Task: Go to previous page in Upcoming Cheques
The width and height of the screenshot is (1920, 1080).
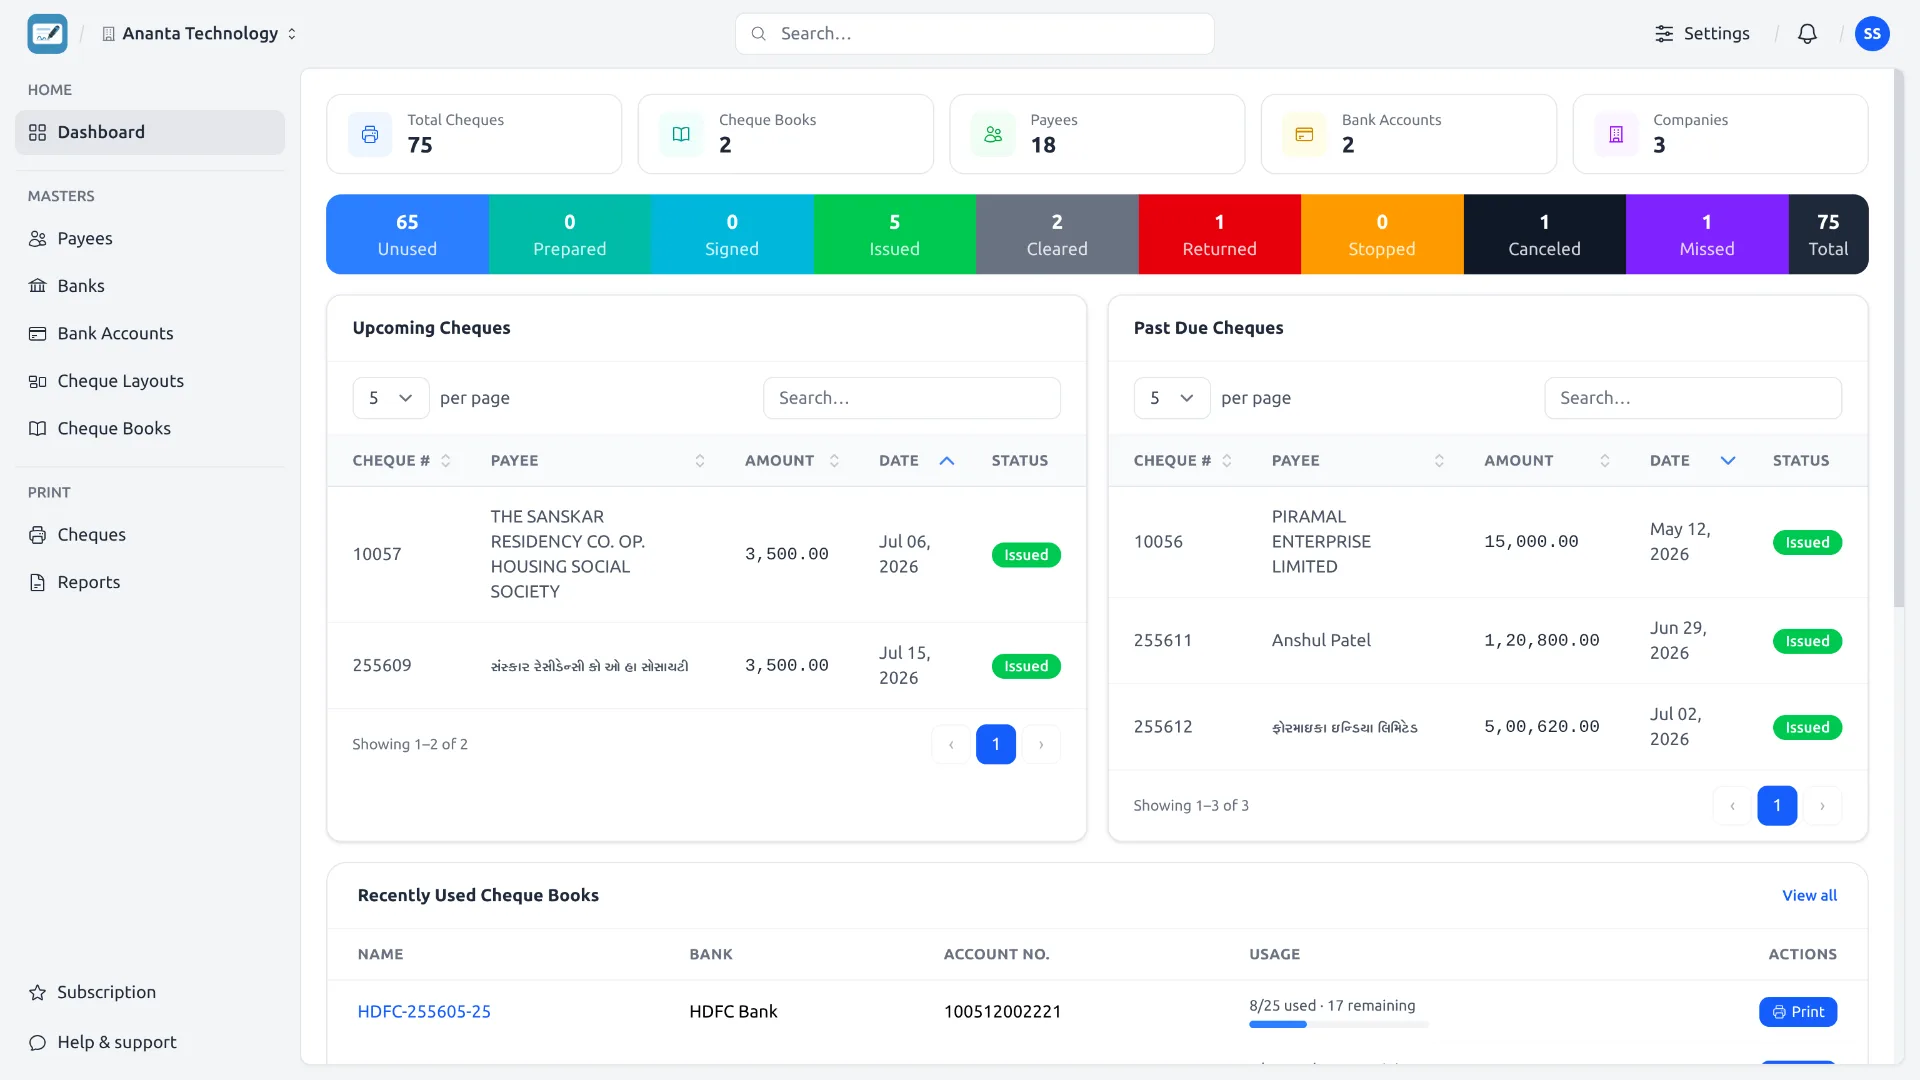Action: point(951,745)
